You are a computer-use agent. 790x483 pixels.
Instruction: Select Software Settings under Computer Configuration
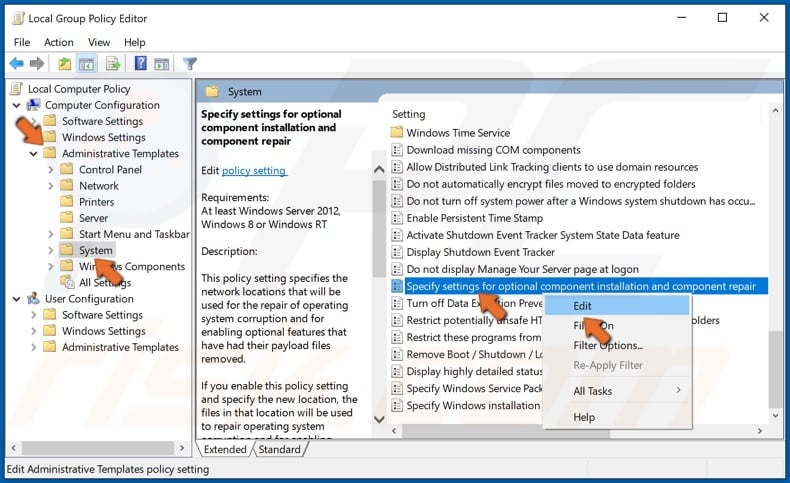tap(102, 121)
